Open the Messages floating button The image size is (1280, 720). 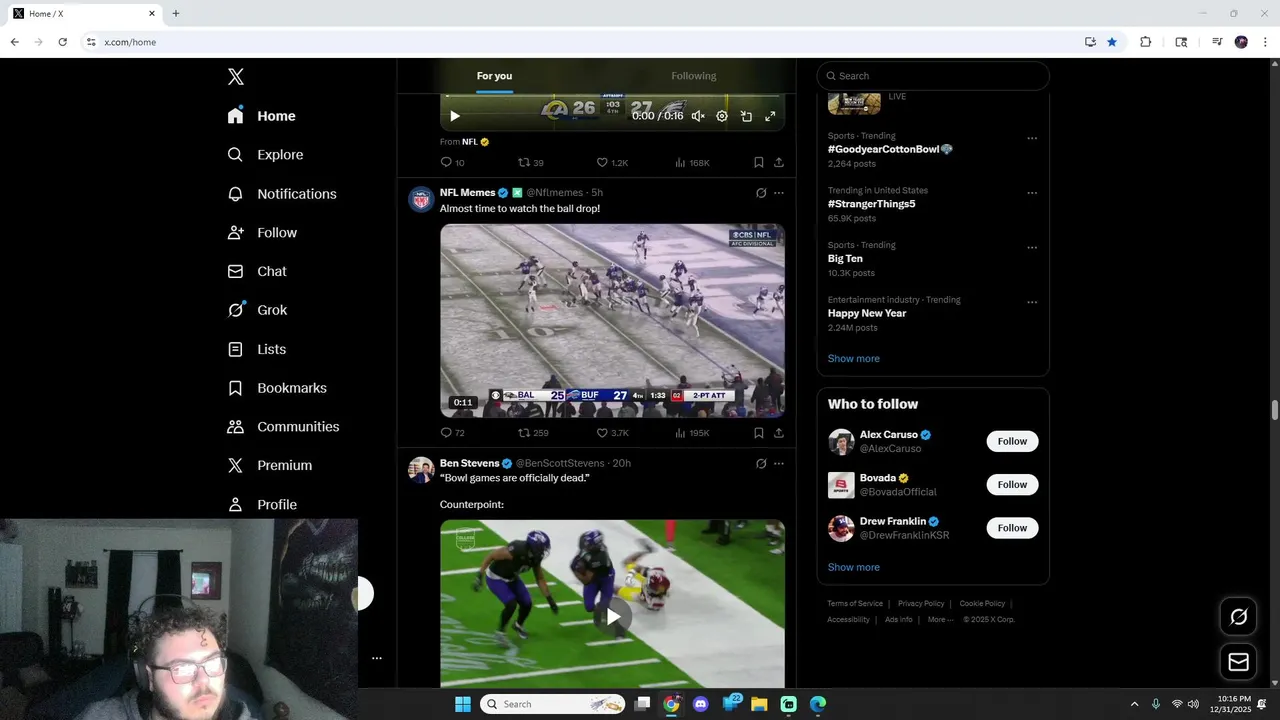pyautogui.click(x=1238, y=662)
